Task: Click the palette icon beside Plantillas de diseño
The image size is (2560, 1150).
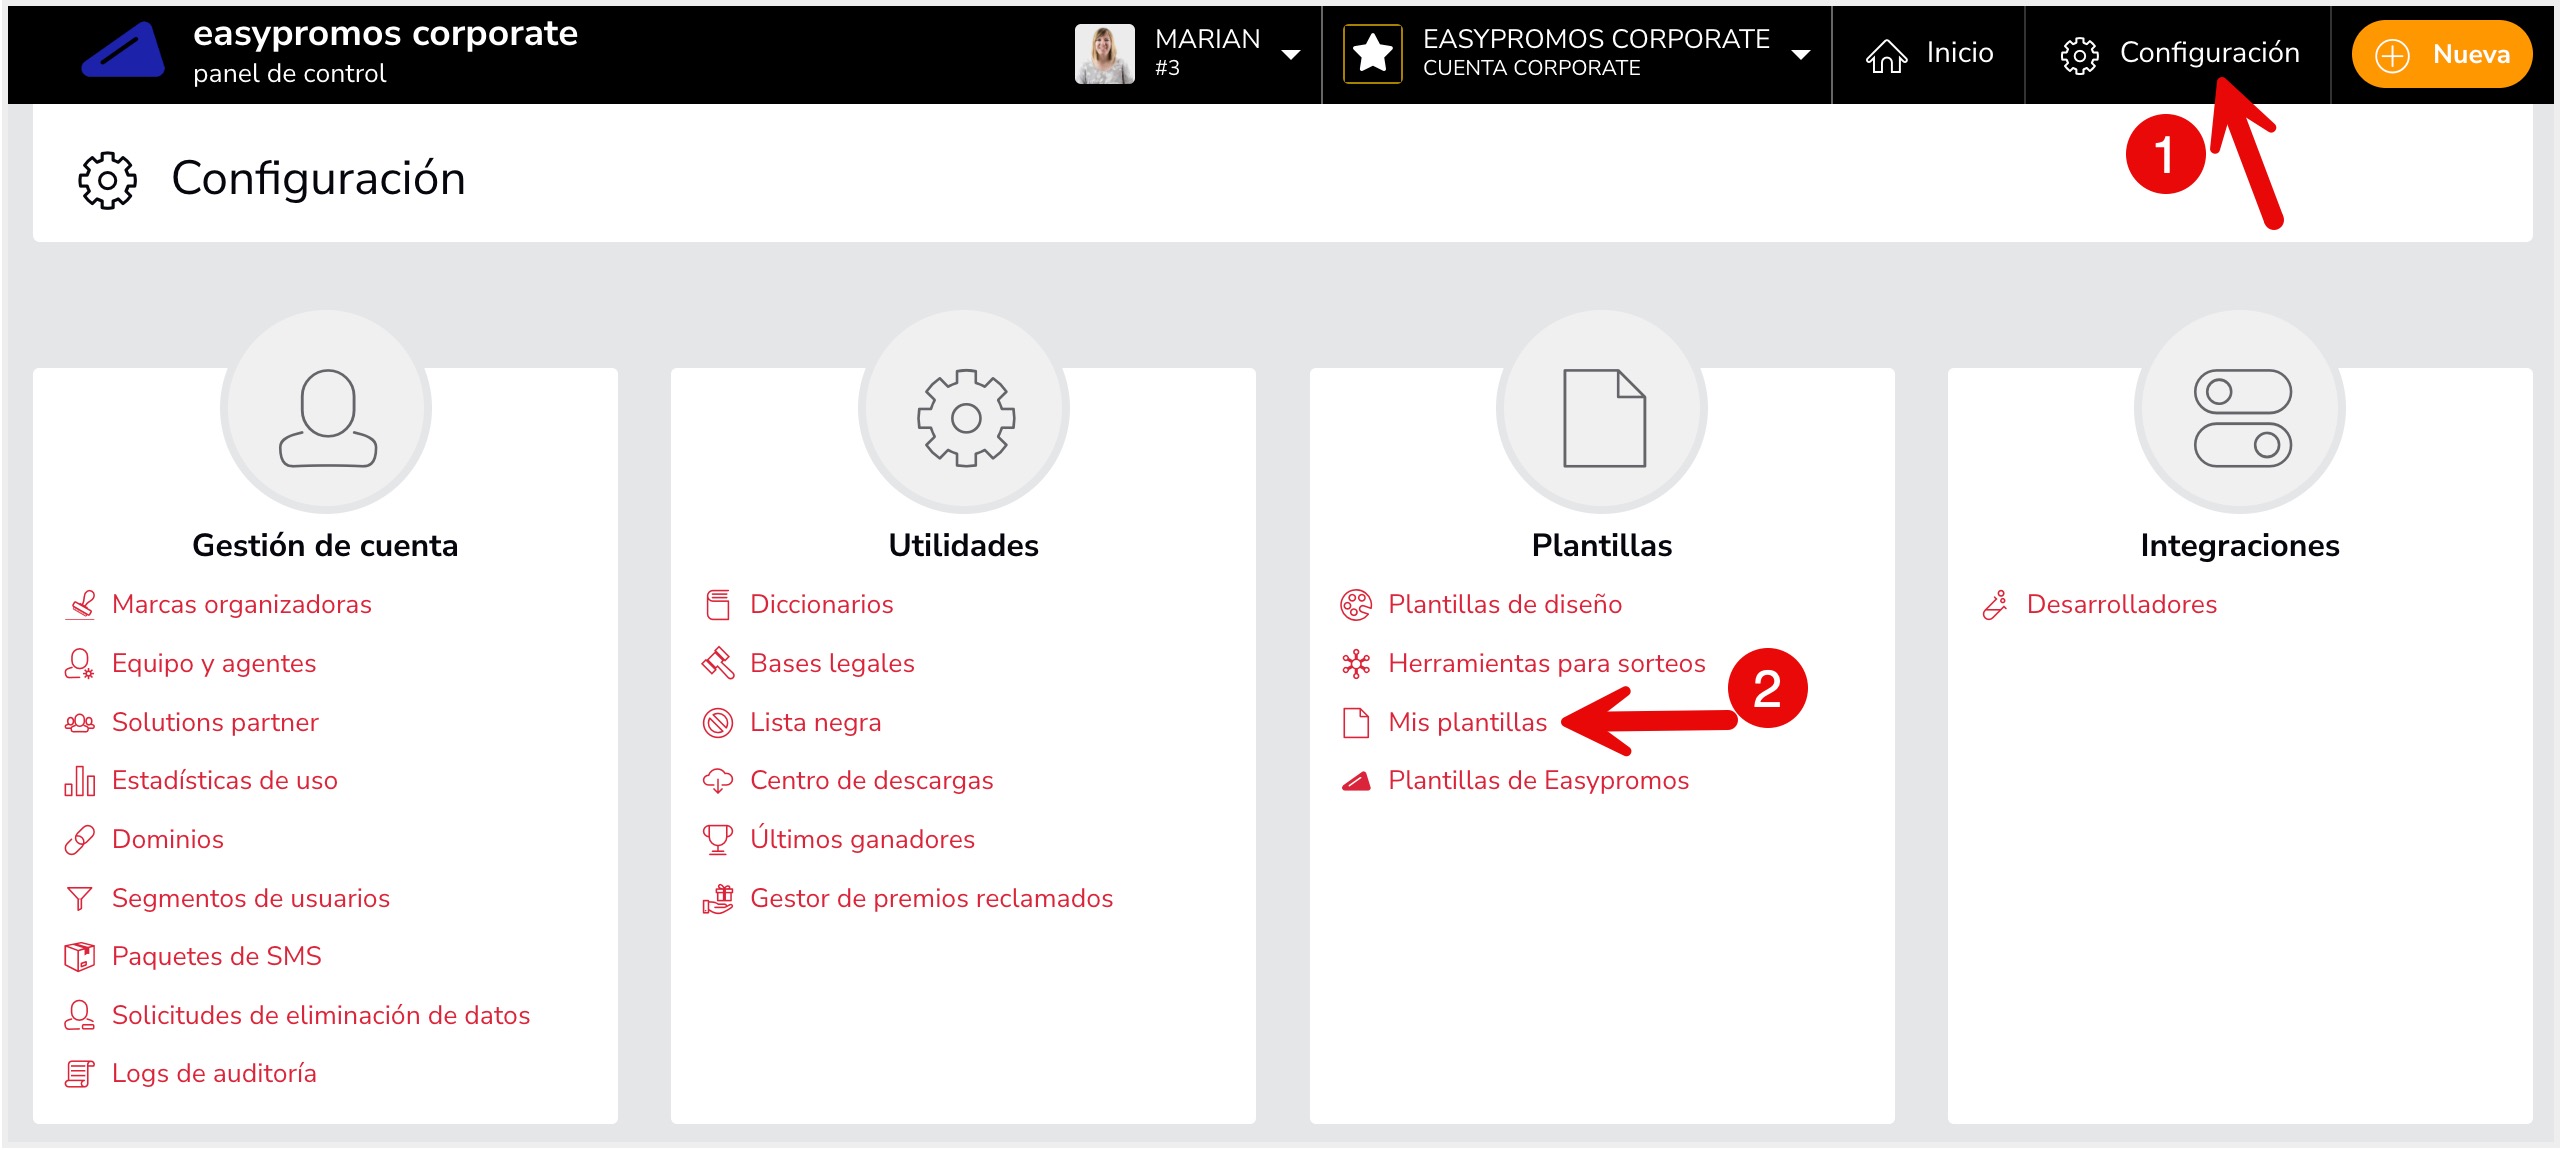Action: 1356,605
